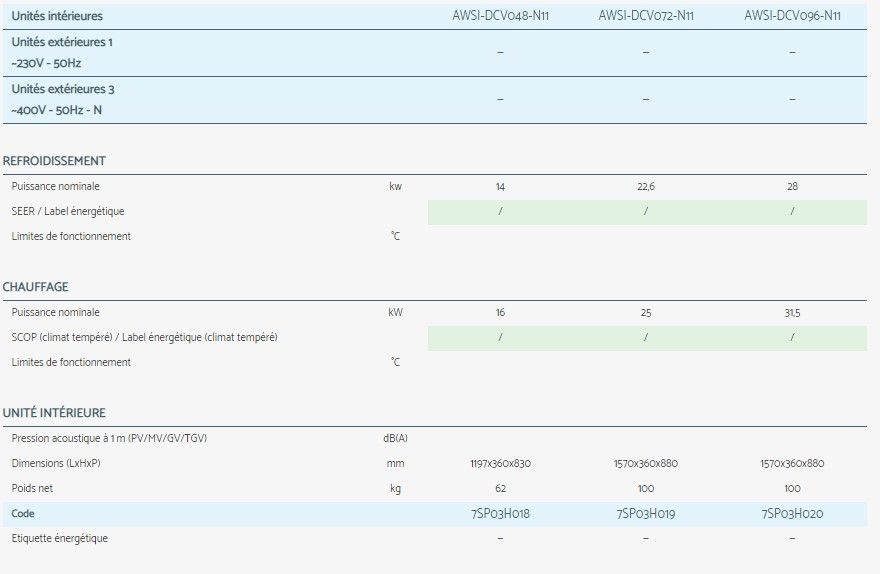Click the 'mm' unit cell
Viewport: 880px width, 574px height.
(x=396, y=463)
